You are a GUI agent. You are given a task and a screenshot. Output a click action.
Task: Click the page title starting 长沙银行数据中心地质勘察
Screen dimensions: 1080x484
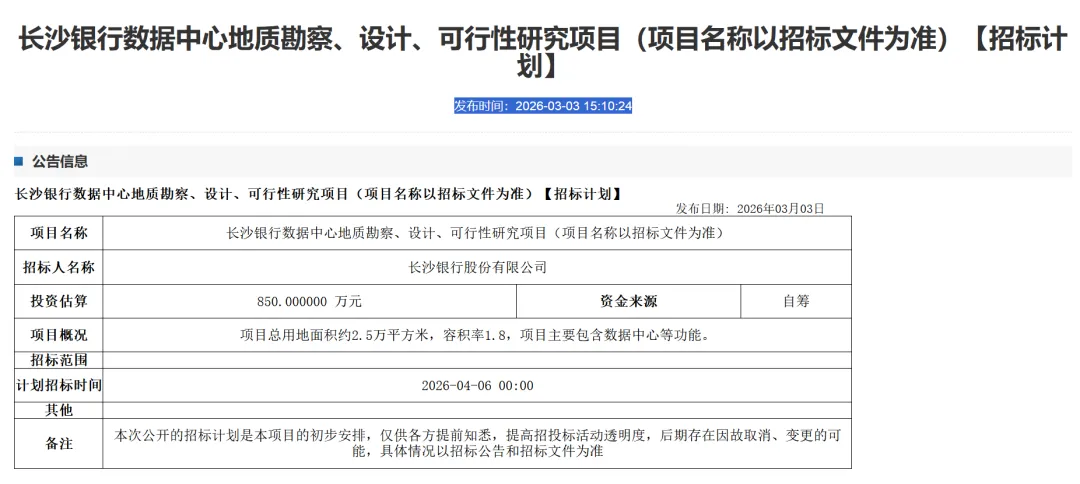[543, 52]
